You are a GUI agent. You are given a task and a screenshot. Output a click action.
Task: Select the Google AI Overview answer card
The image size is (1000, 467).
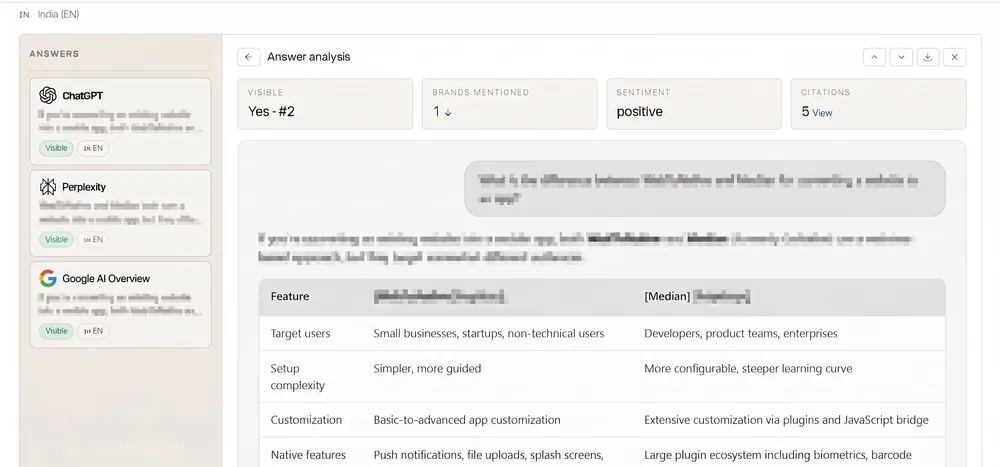(x=121, y=304)
